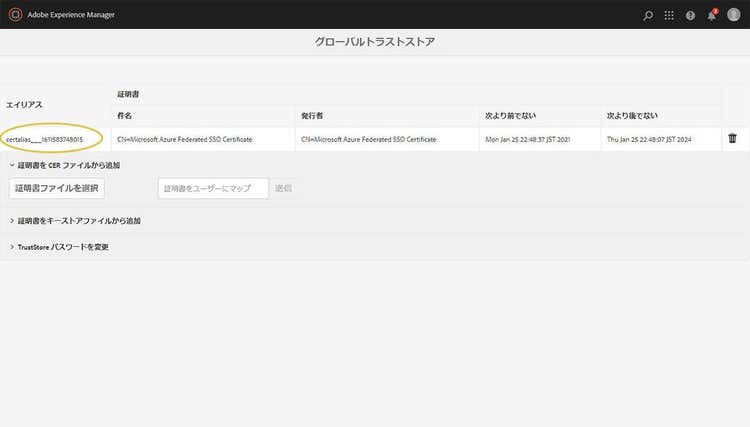Open the solutions grid switcher icon
The height and width of the screenshot is (427, 750).
(x=669, y=15)
